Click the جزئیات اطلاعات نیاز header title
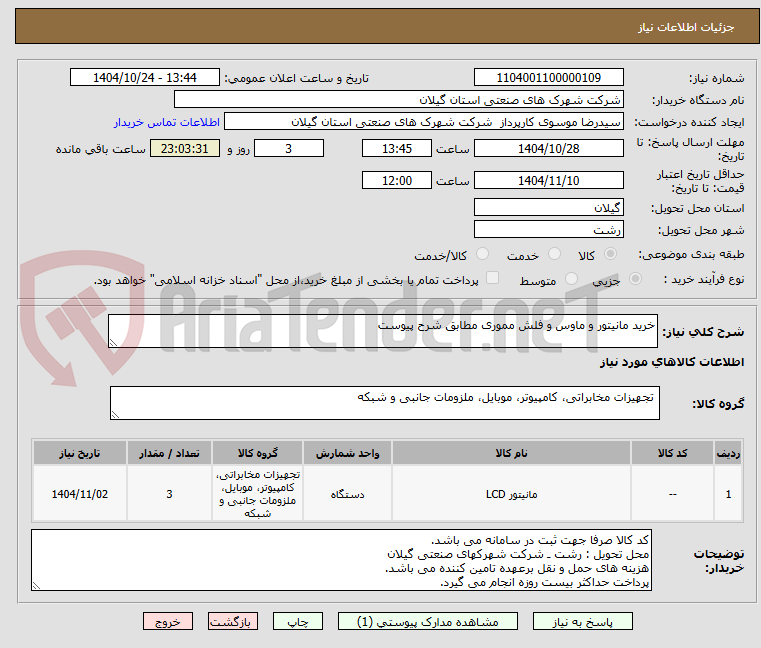 pyautogui.click(x=685, y=27)
